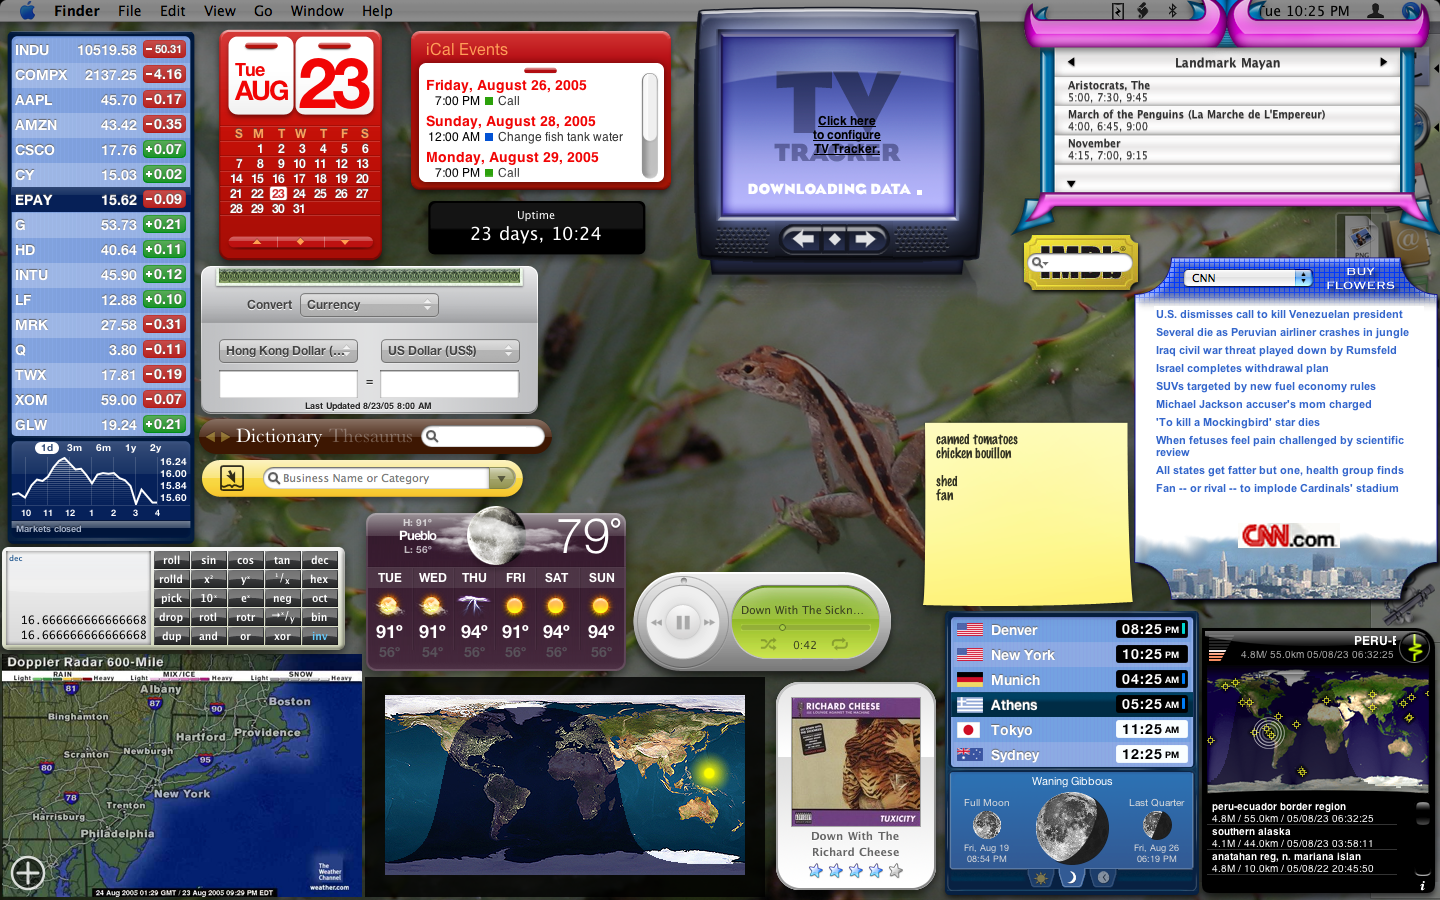Open the Business Name or Category dropdown arrow

(x=502, y=479)
